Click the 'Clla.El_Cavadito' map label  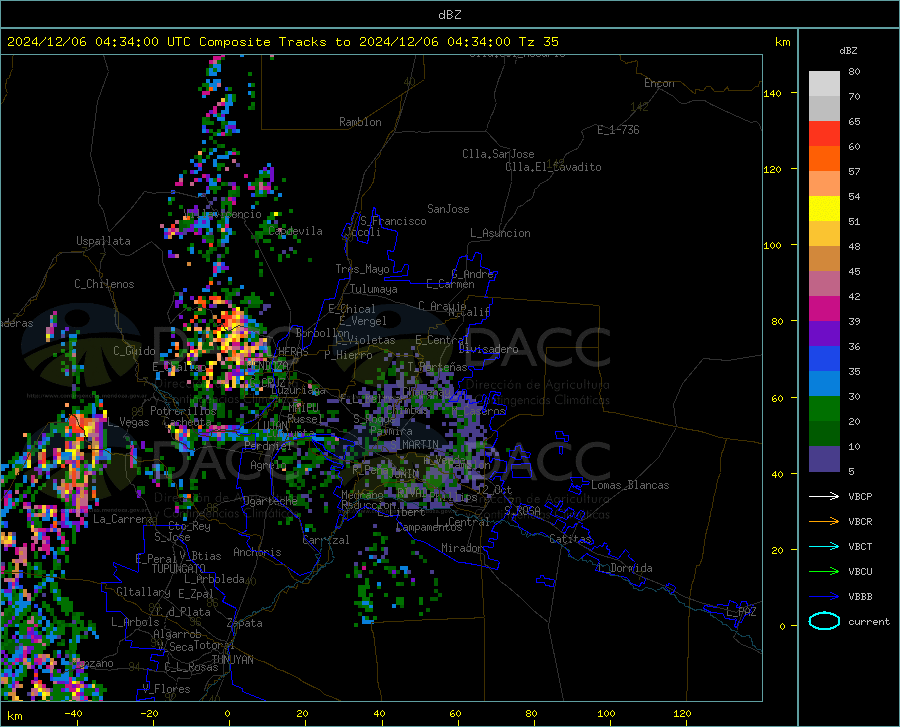(553, 167)
